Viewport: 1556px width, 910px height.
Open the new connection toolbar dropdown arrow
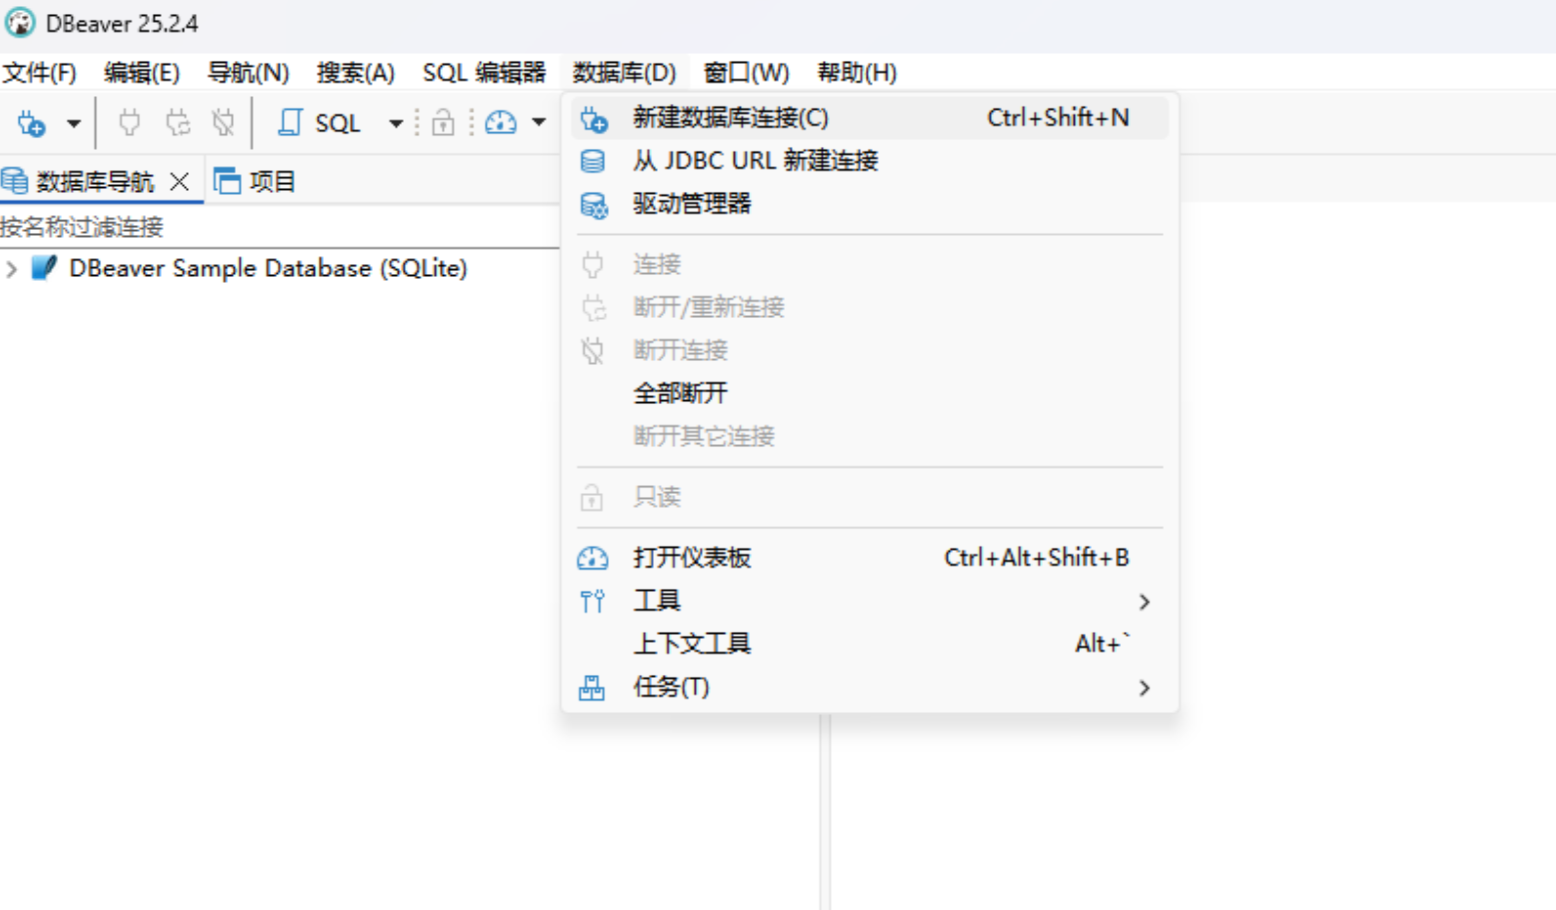(x=73, y=124)
